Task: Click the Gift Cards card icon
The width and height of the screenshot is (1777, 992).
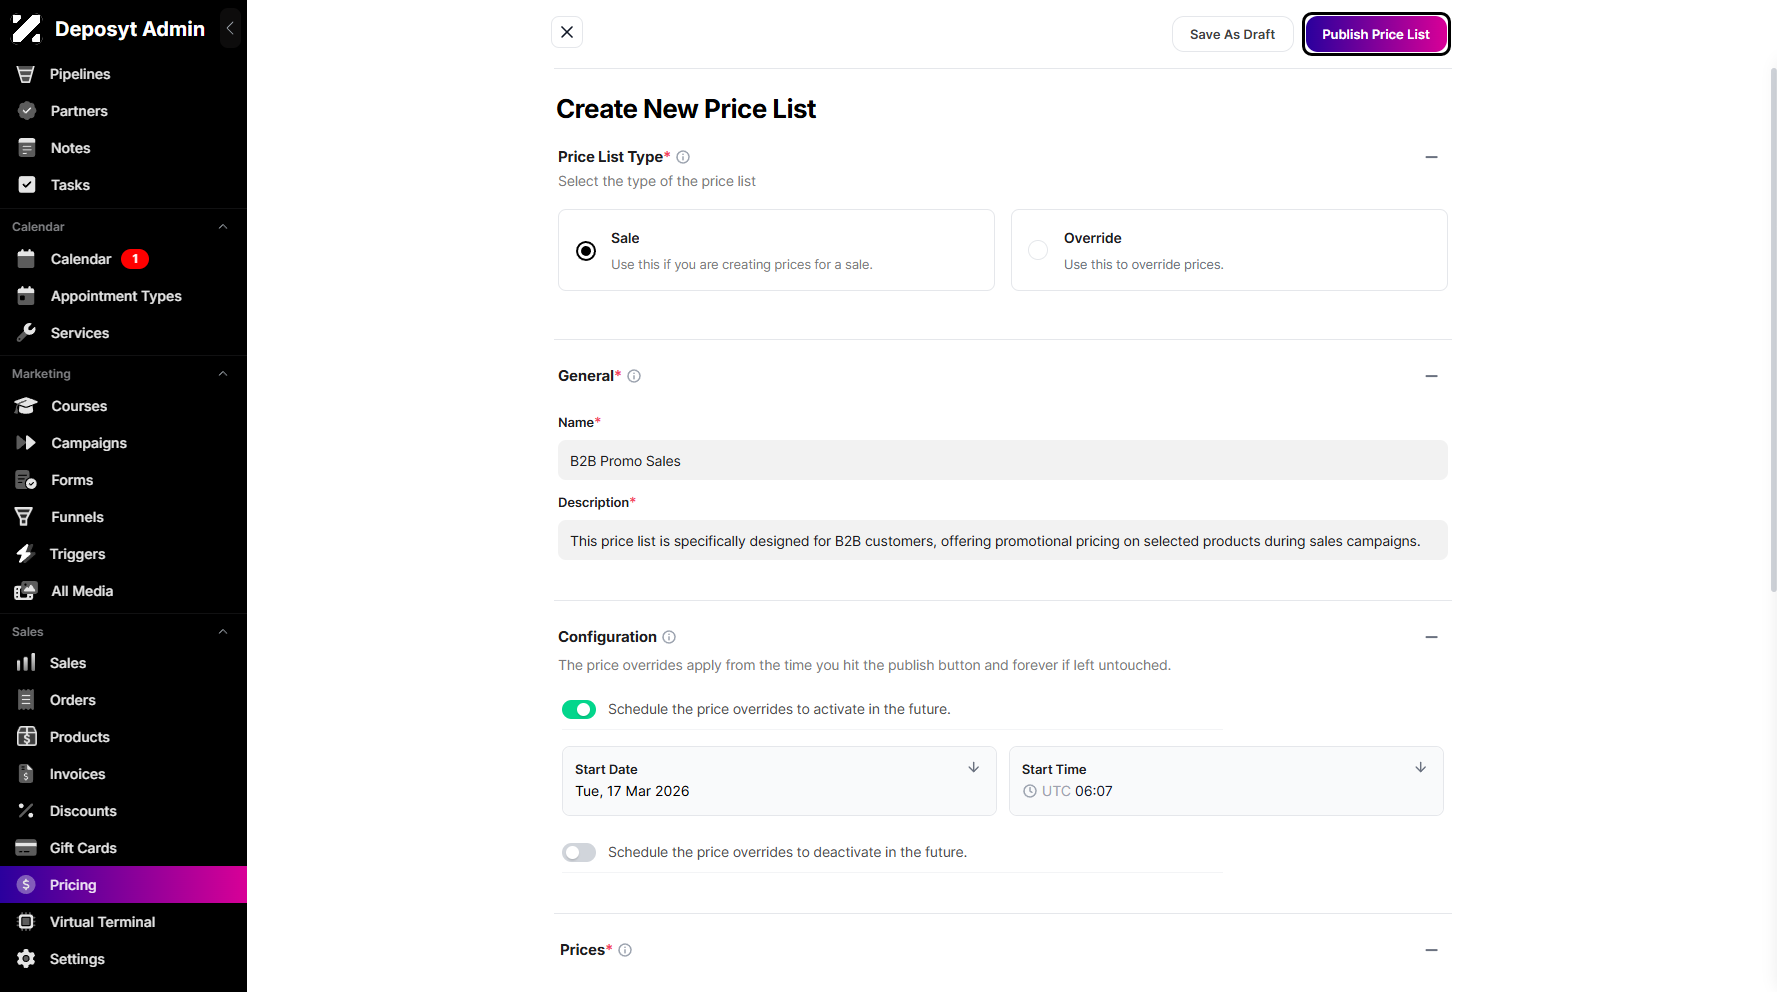Action: click(x=26, y=848)
